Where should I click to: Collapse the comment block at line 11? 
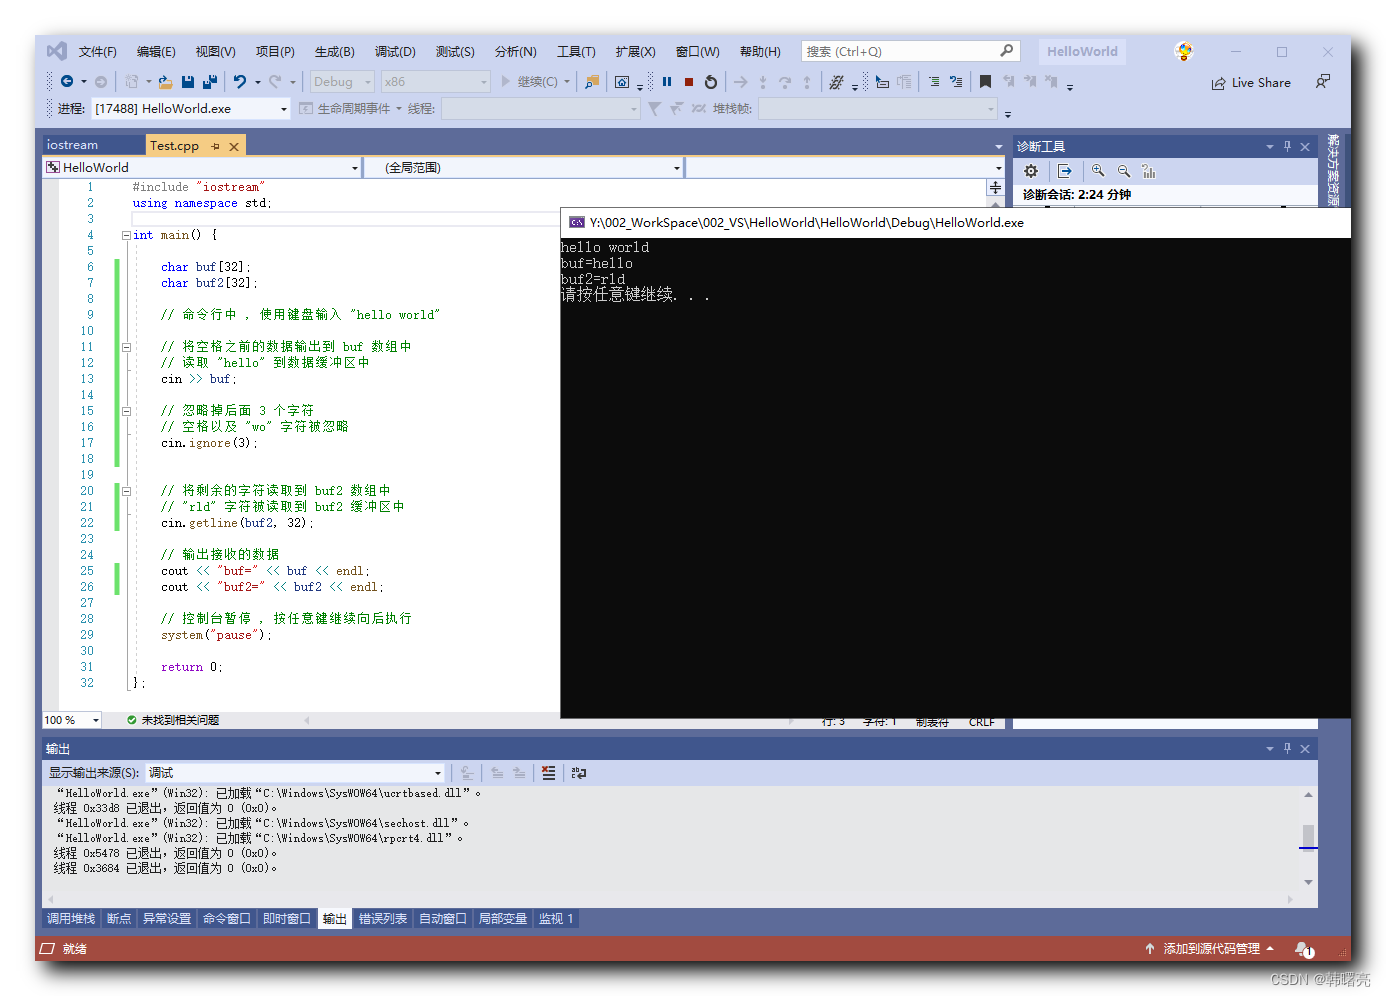pyautogui.click(x=126, y=347)
